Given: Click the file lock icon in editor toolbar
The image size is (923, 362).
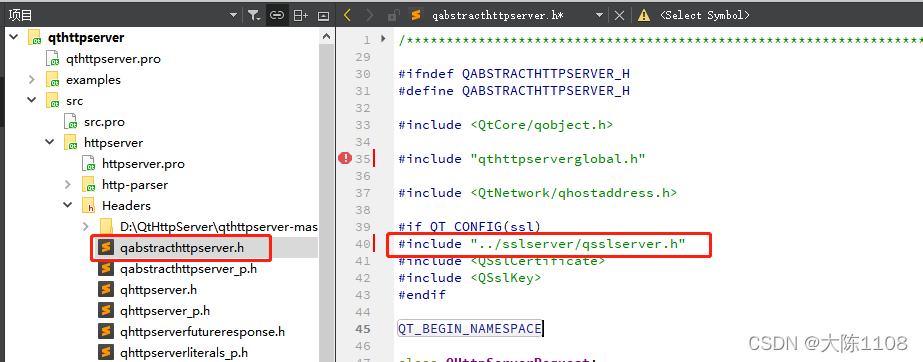Looking at the screenshot, I should pos(394,15).
